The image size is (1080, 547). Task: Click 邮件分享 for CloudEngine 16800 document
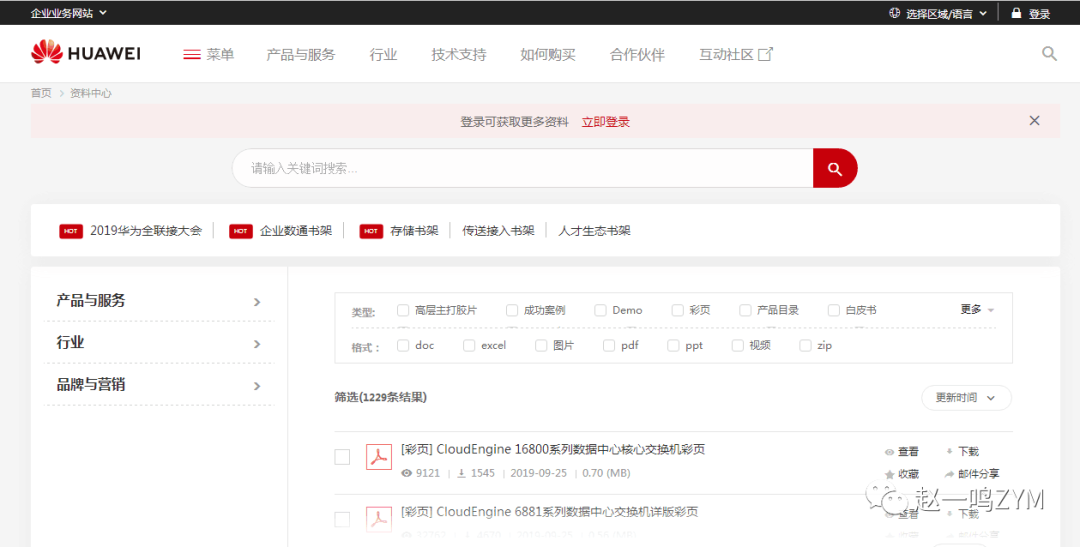click(972, 474)
